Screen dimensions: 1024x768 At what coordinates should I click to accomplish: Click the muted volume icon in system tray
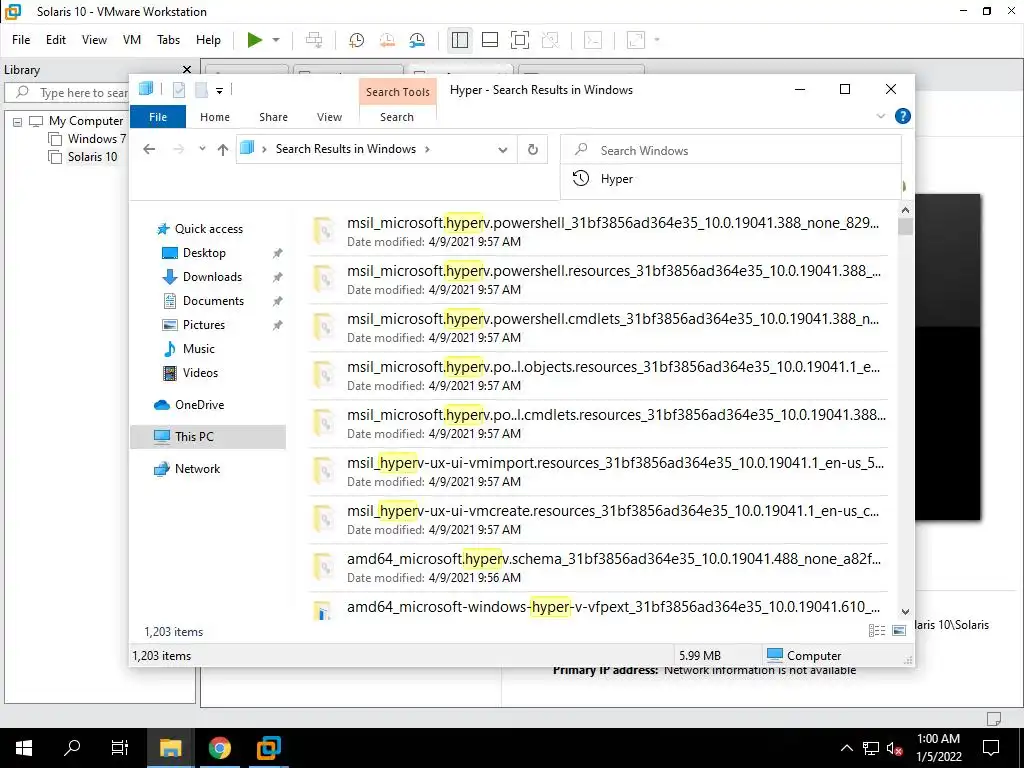coord(895,748)
